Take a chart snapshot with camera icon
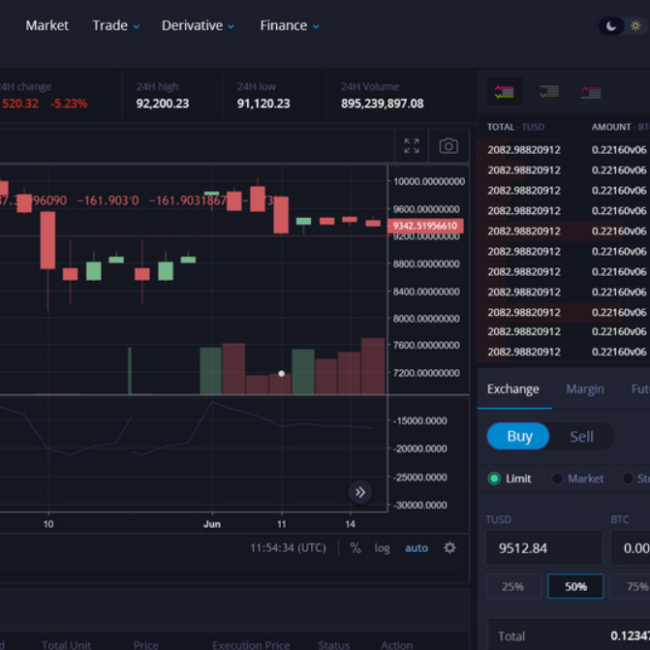Image resolution: width=650 pixels, height=650 pixels. click(x=448, y=146)
